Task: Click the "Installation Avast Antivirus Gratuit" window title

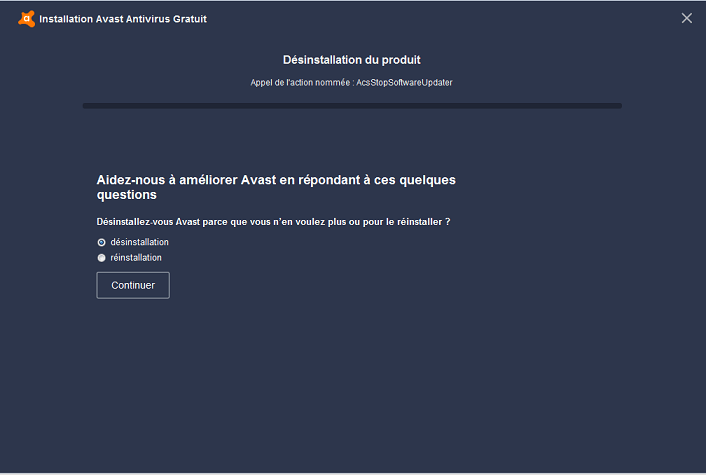Action: click(x=123, y=19)
